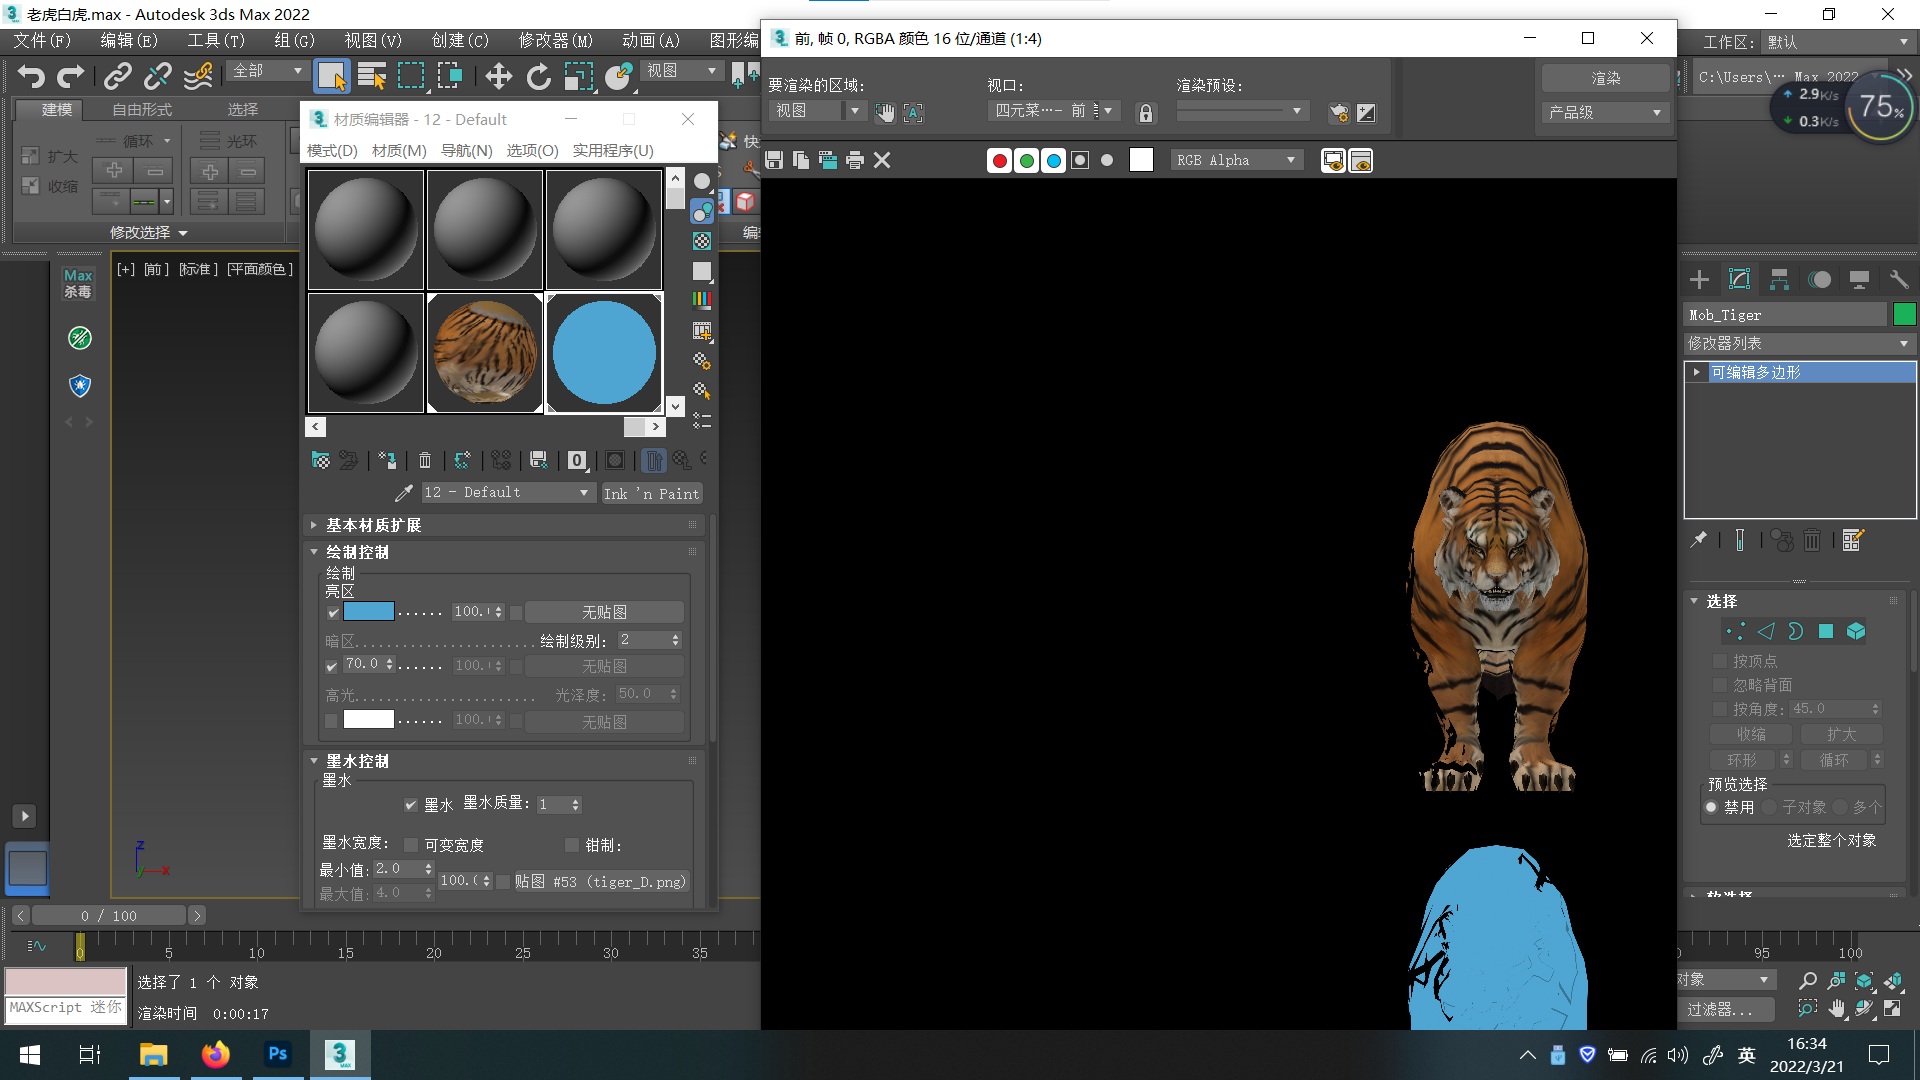Click Pin Stack icon below modifier stack
1920x1080 pixels.
1699,540
